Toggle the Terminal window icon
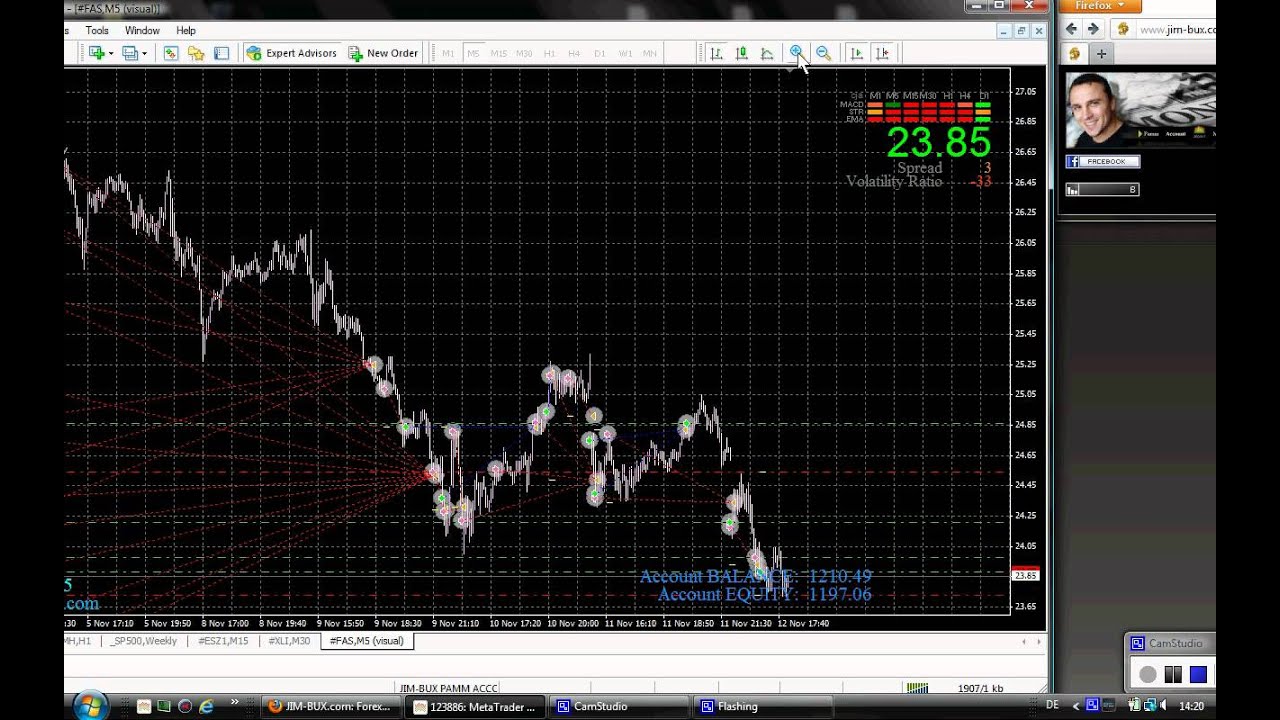The height and width of the screenshot is (720, 1280). coord(221,53)
